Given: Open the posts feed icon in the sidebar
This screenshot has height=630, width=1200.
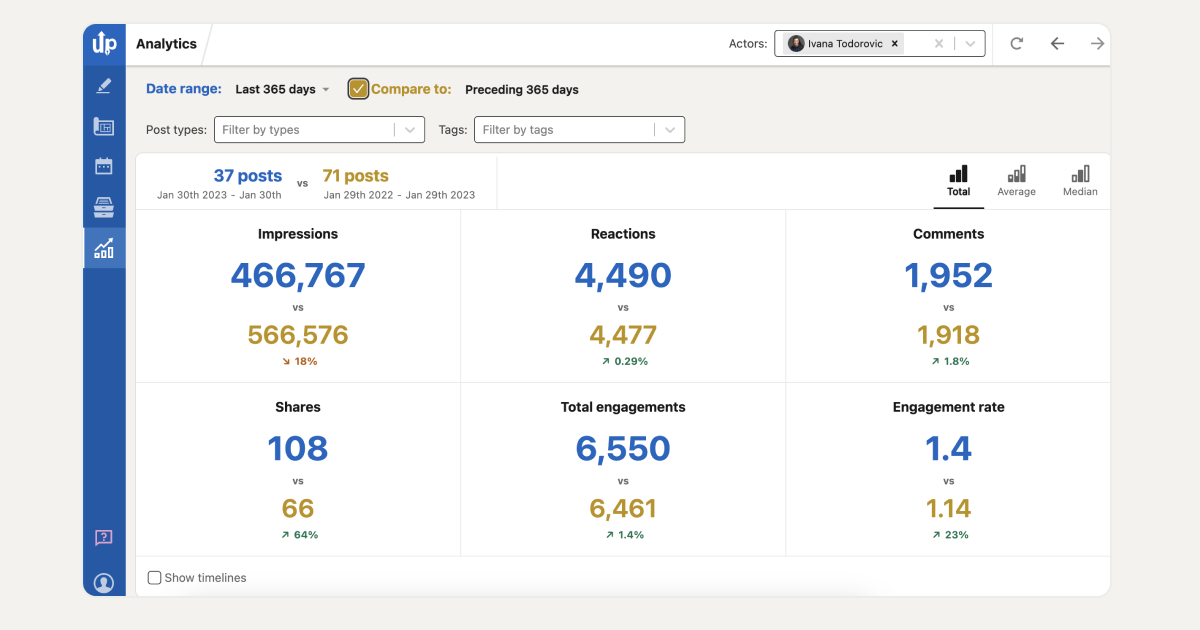Looking at the screenshot, I should pyautogui.click(x=103, y=126).
